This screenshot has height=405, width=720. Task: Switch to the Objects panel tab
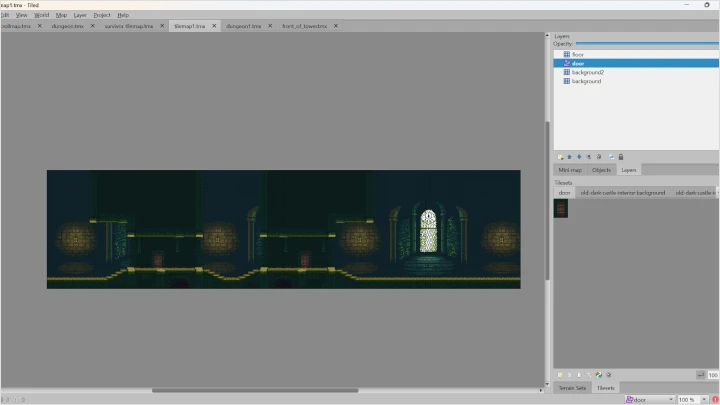(601, 170)
